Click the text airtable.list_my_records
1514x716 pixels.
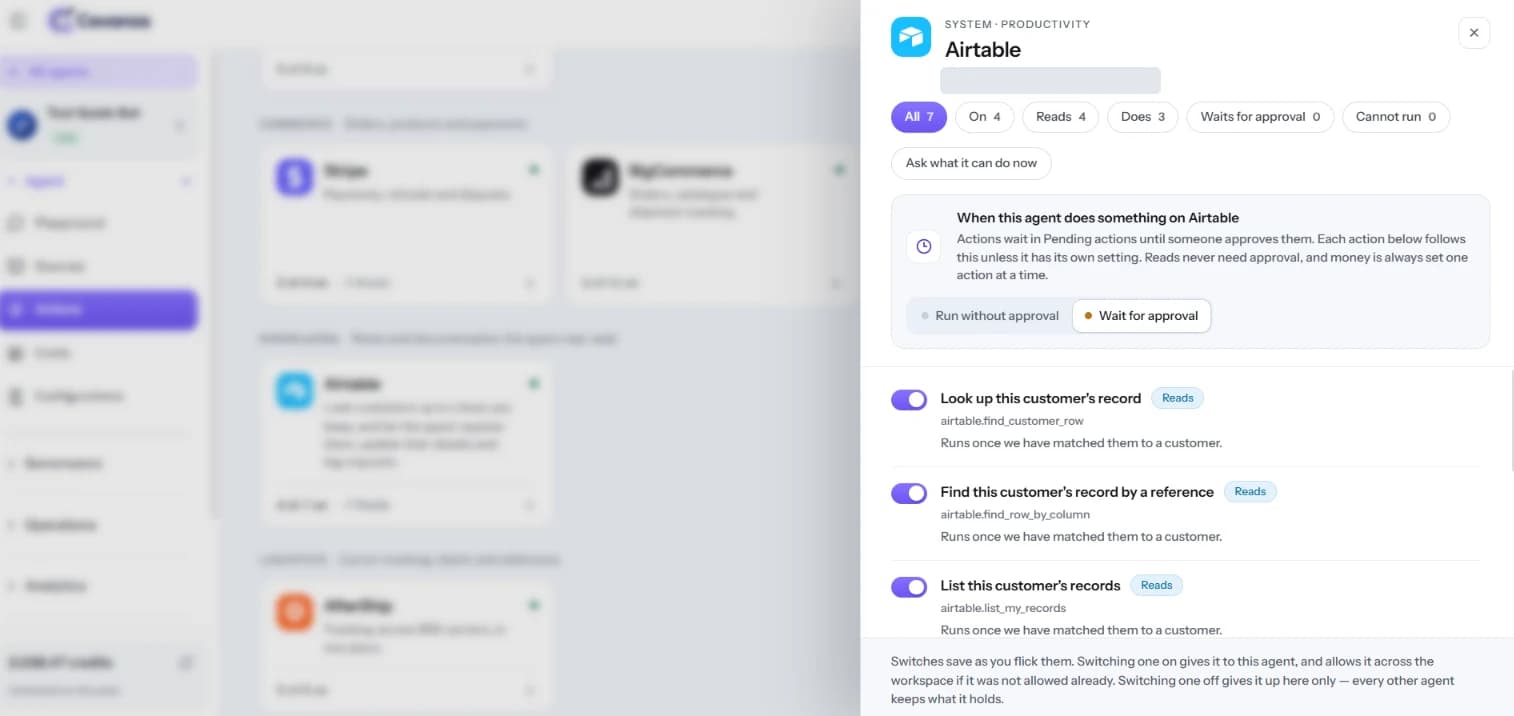click(x=1003, y=608)
